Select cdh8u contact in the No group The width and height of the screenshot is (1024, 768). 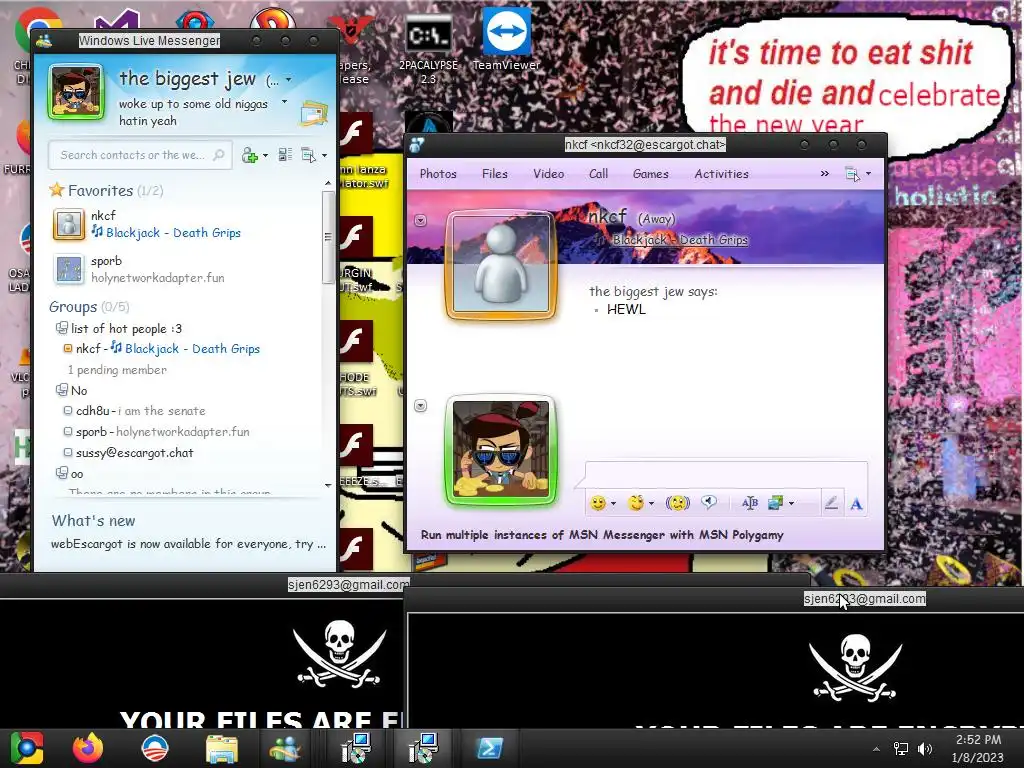[140, 411]
